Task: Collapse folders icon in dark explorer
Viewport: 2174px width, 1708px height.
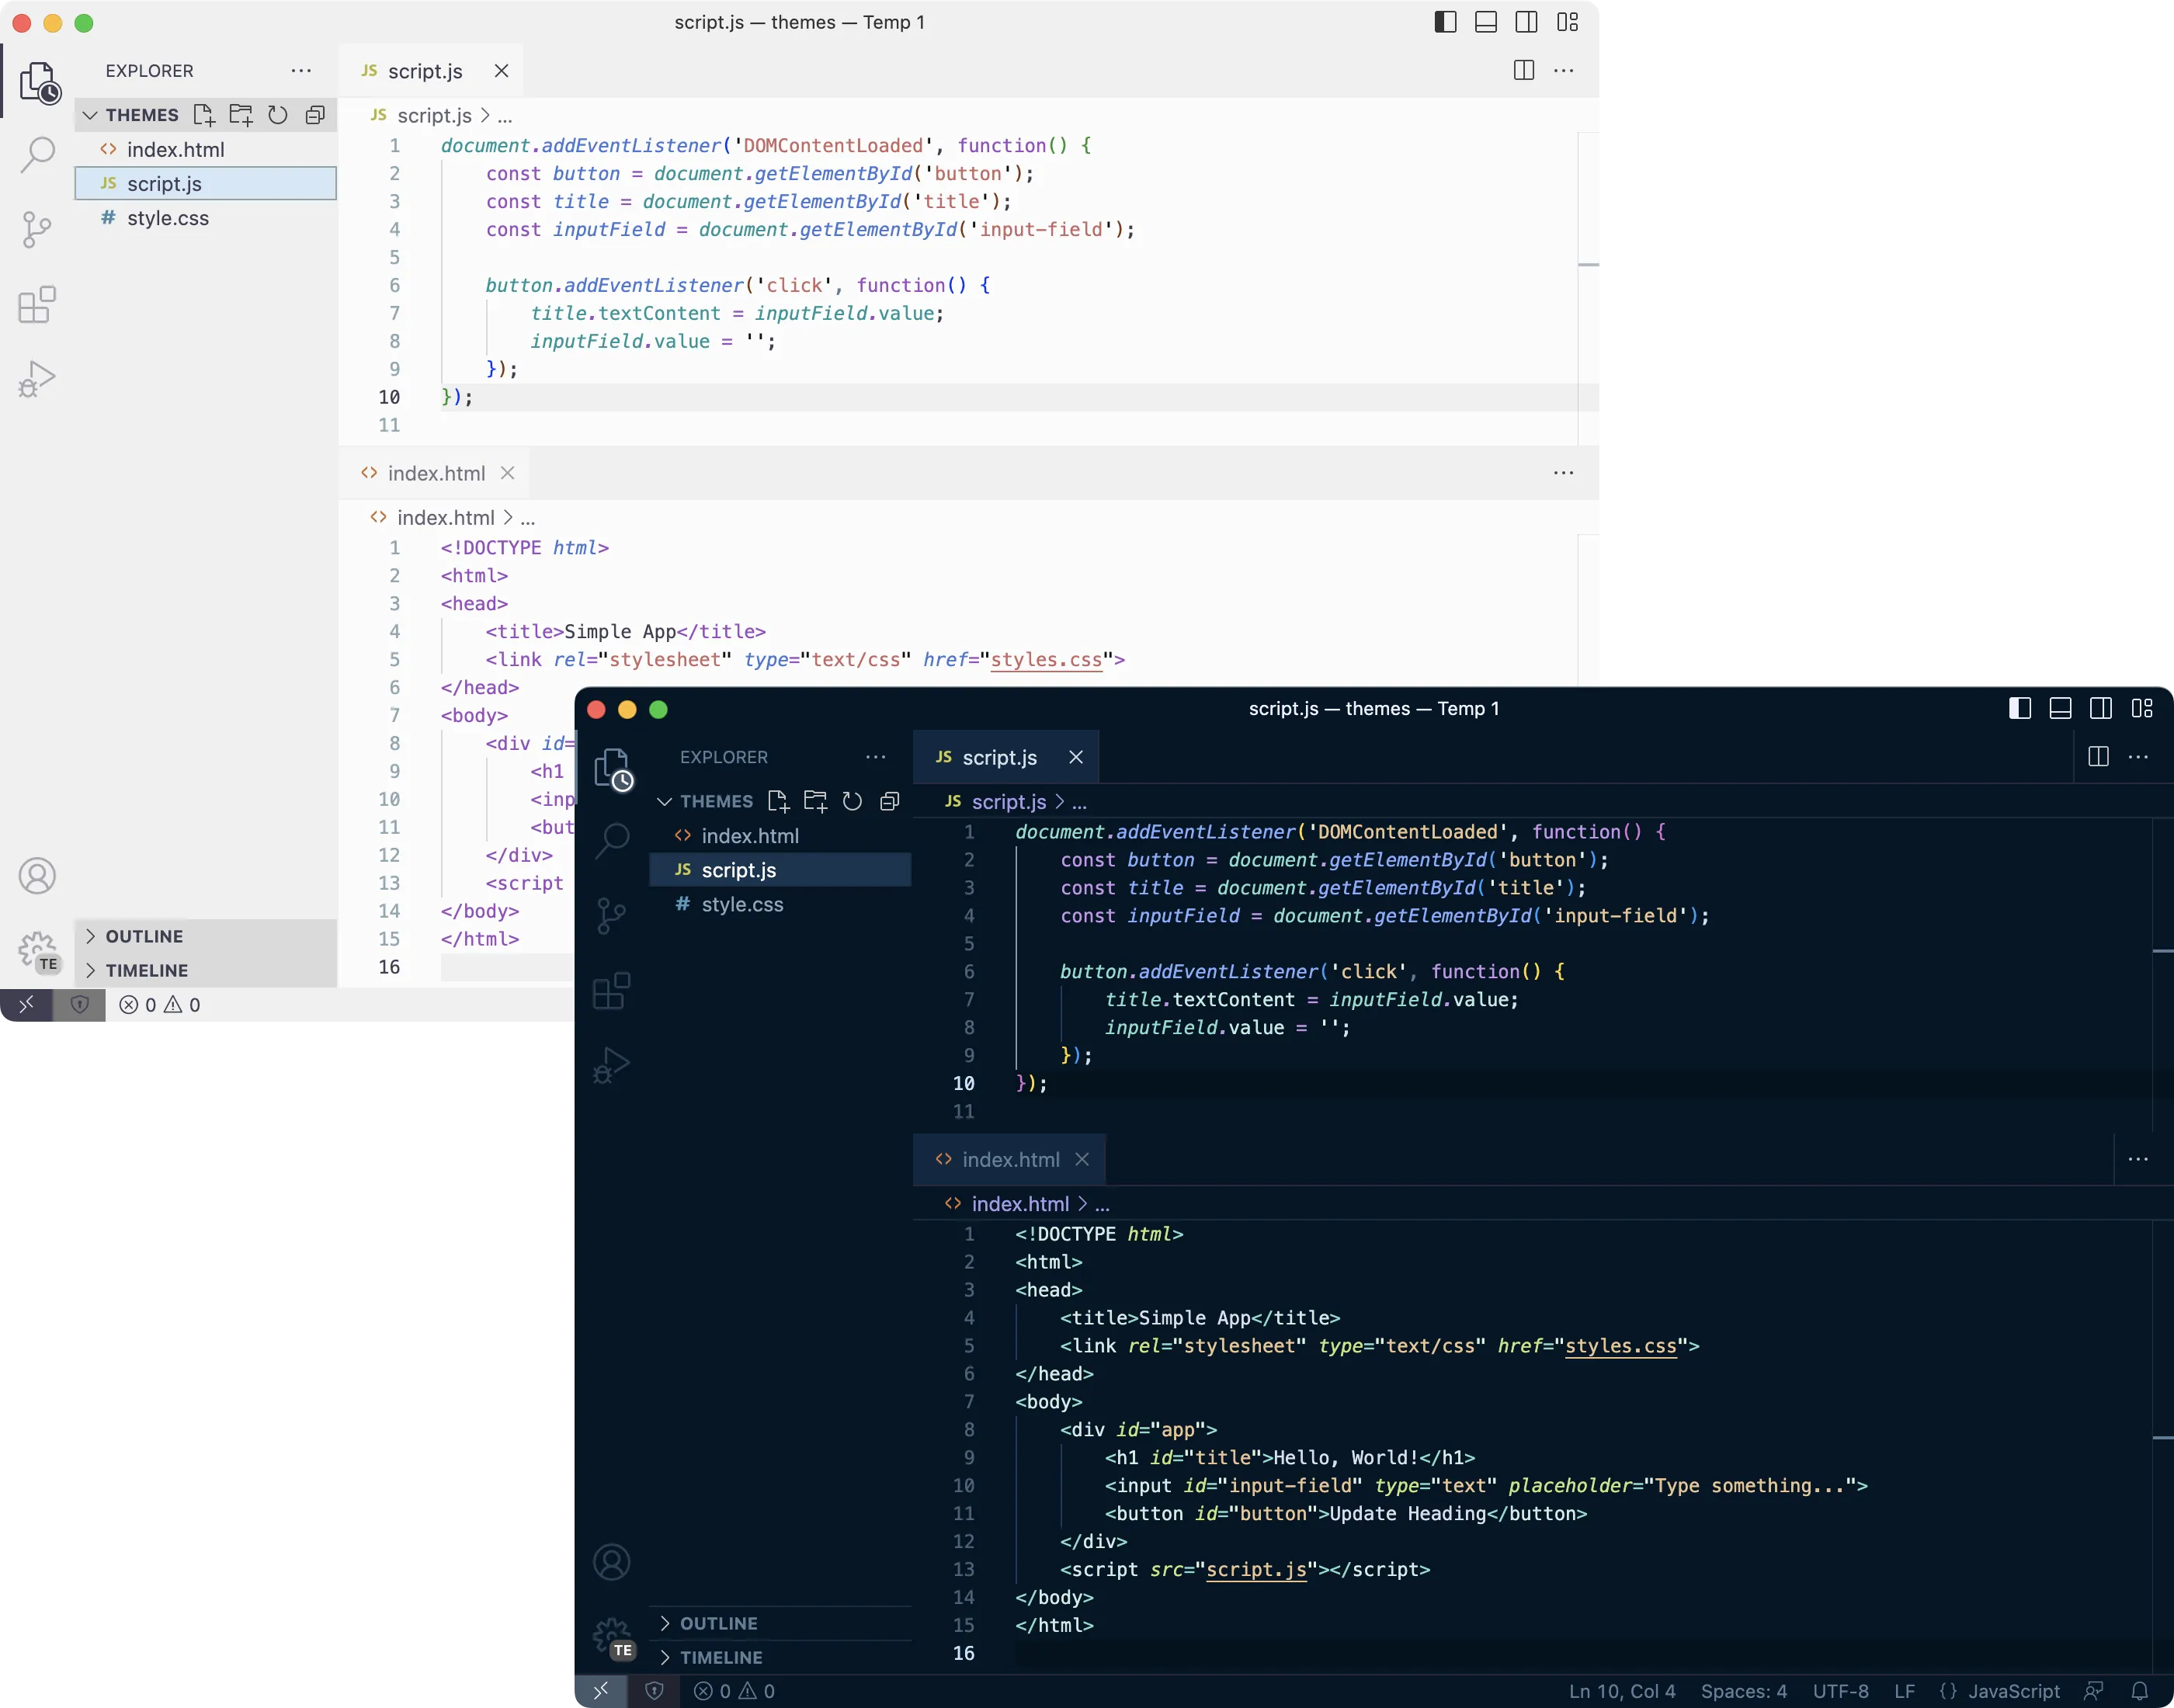Action: [x=889, y=801]
